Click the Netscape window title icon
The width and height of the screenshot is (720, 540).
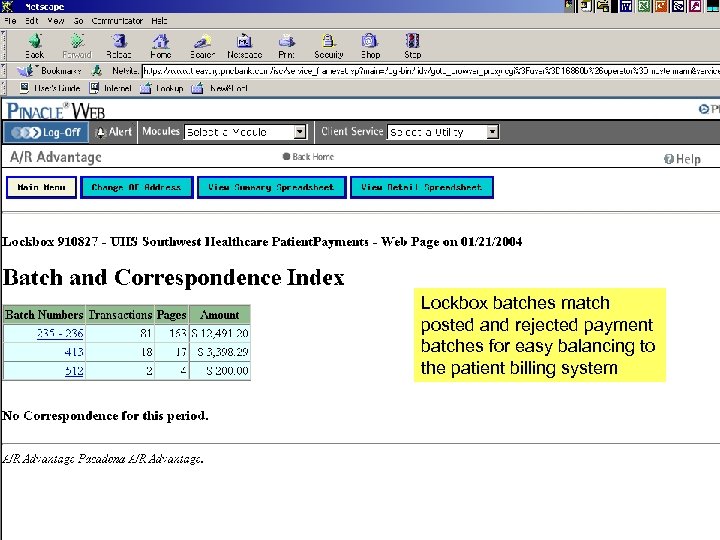click(7, 6)
